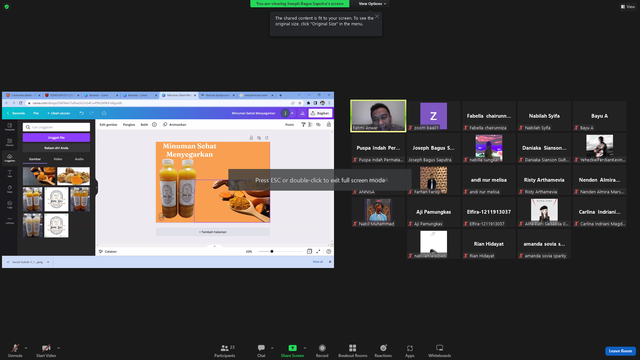Open Catatan notes in the bottom bar
The width and height of the screenshot is (640, 360).
point(108,251)
